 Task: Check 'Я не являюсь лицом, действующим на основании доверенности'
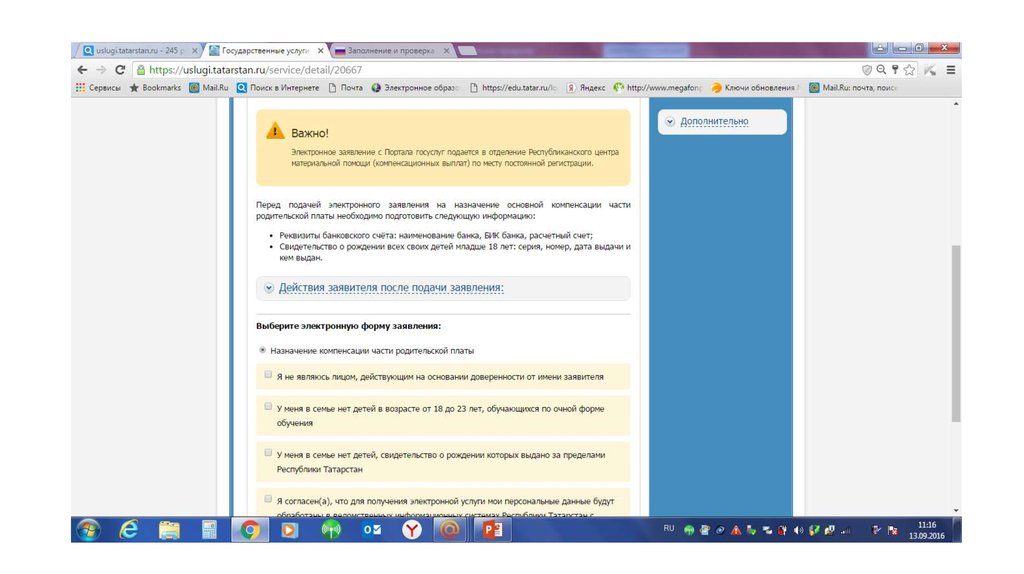pyautogui.click(x=268, y=375)
